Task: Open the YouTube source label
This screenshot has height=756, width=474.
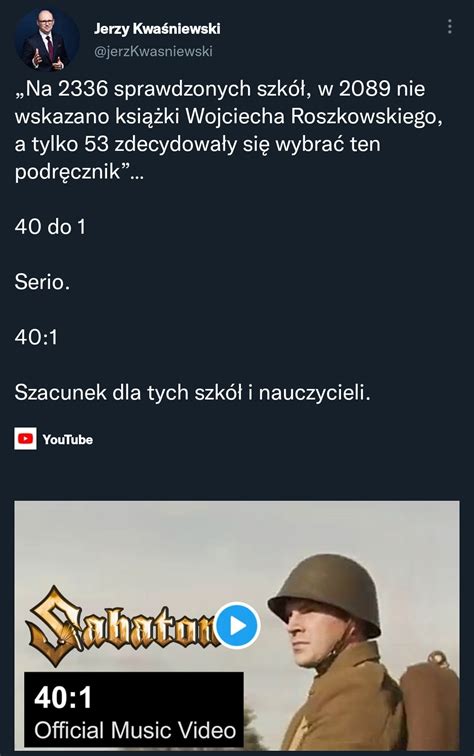Action: [x=68, y=439]
